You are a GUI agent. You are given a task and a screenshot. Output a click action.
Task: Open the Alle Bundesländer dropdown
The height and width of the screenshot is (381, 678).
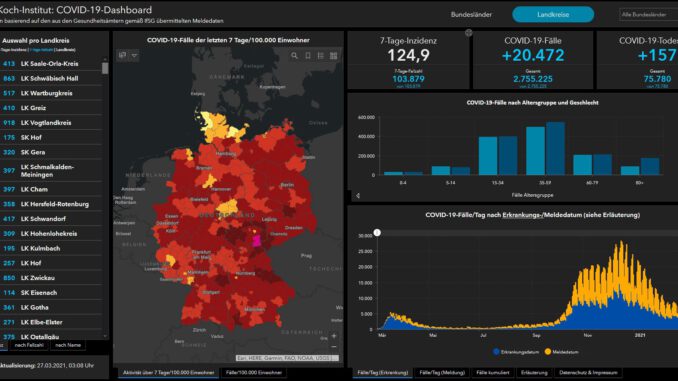(649, 14)
